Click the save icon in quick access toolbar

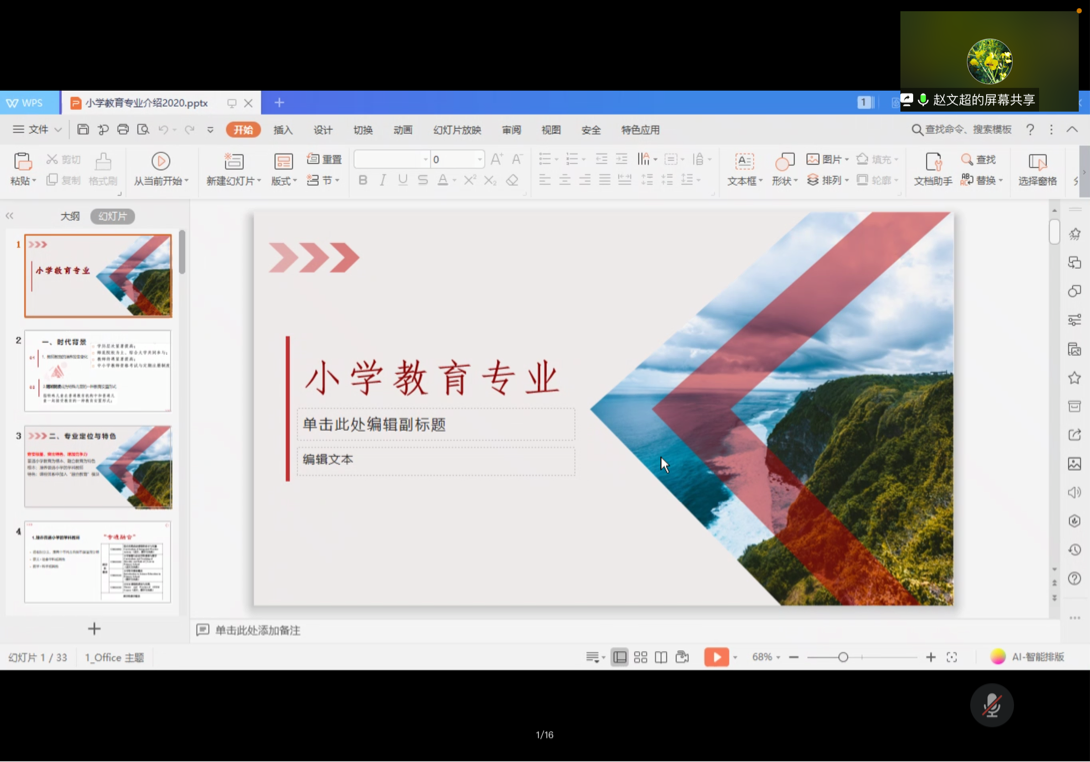(83, 130)
